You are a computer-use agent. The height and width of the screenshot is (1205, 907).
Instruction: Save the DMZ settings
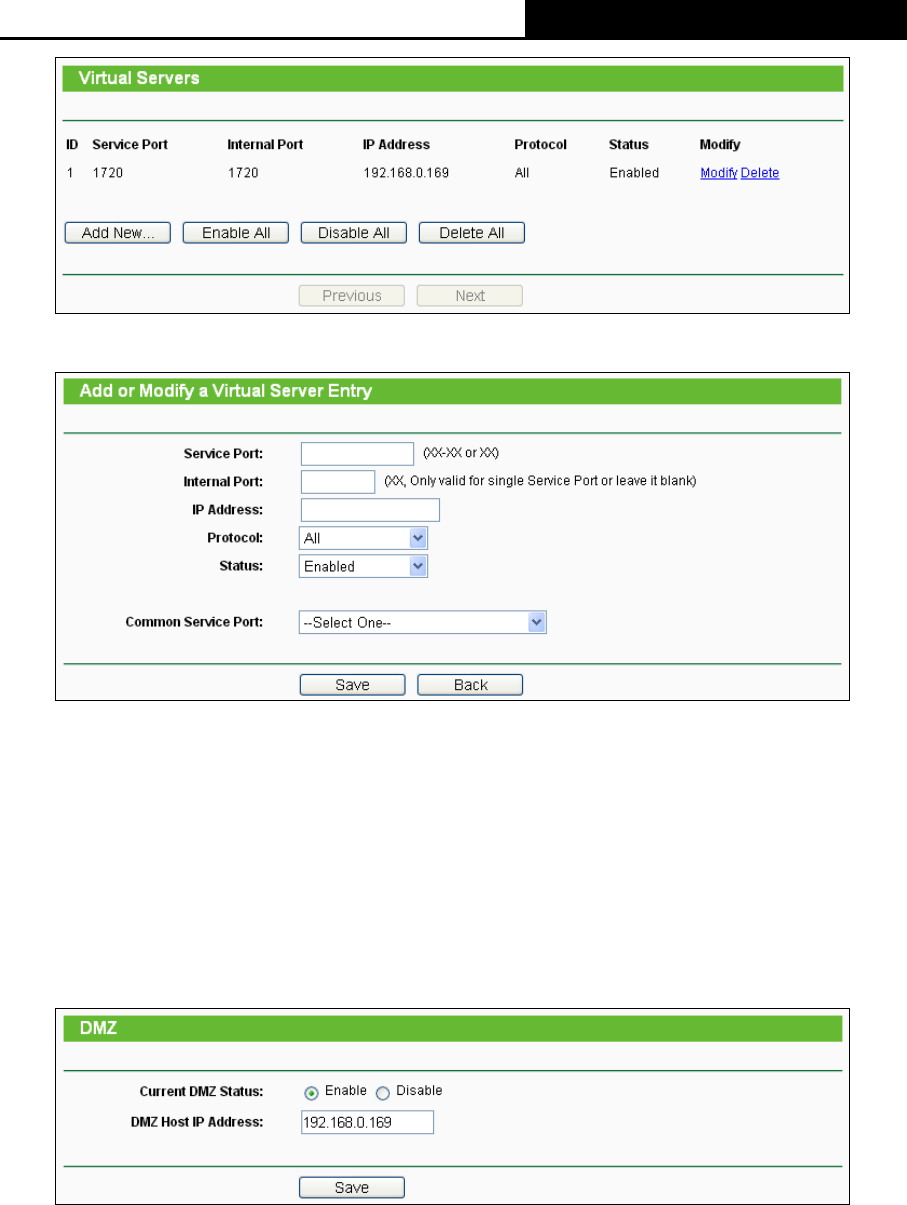(352, 1188)
